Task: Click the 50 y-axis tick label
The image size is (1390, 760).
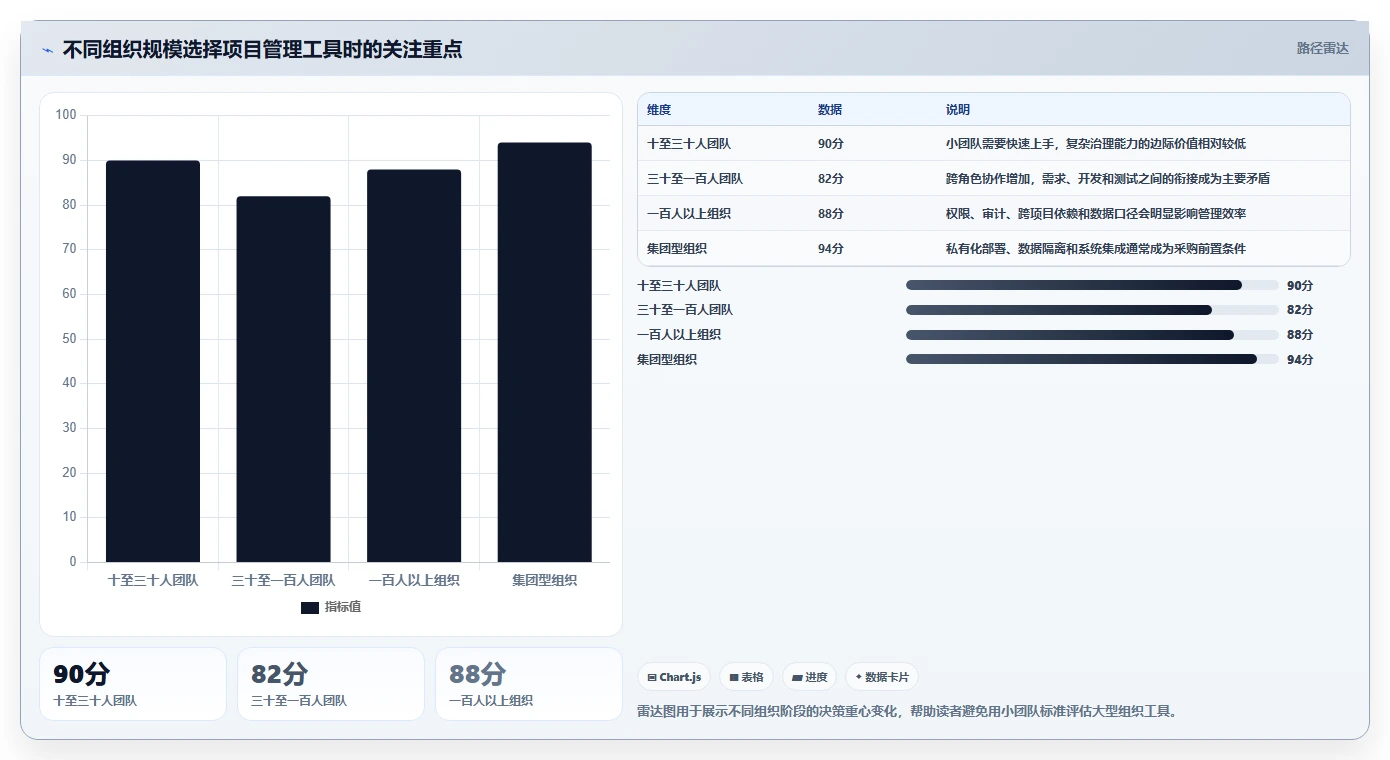Action: (70, 339)
